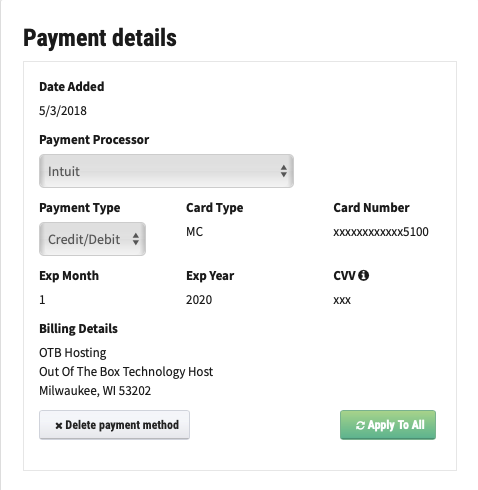Open the Payment Processor Intuit dropdown
The image size is (478, 490).
[x=166, y=171]
